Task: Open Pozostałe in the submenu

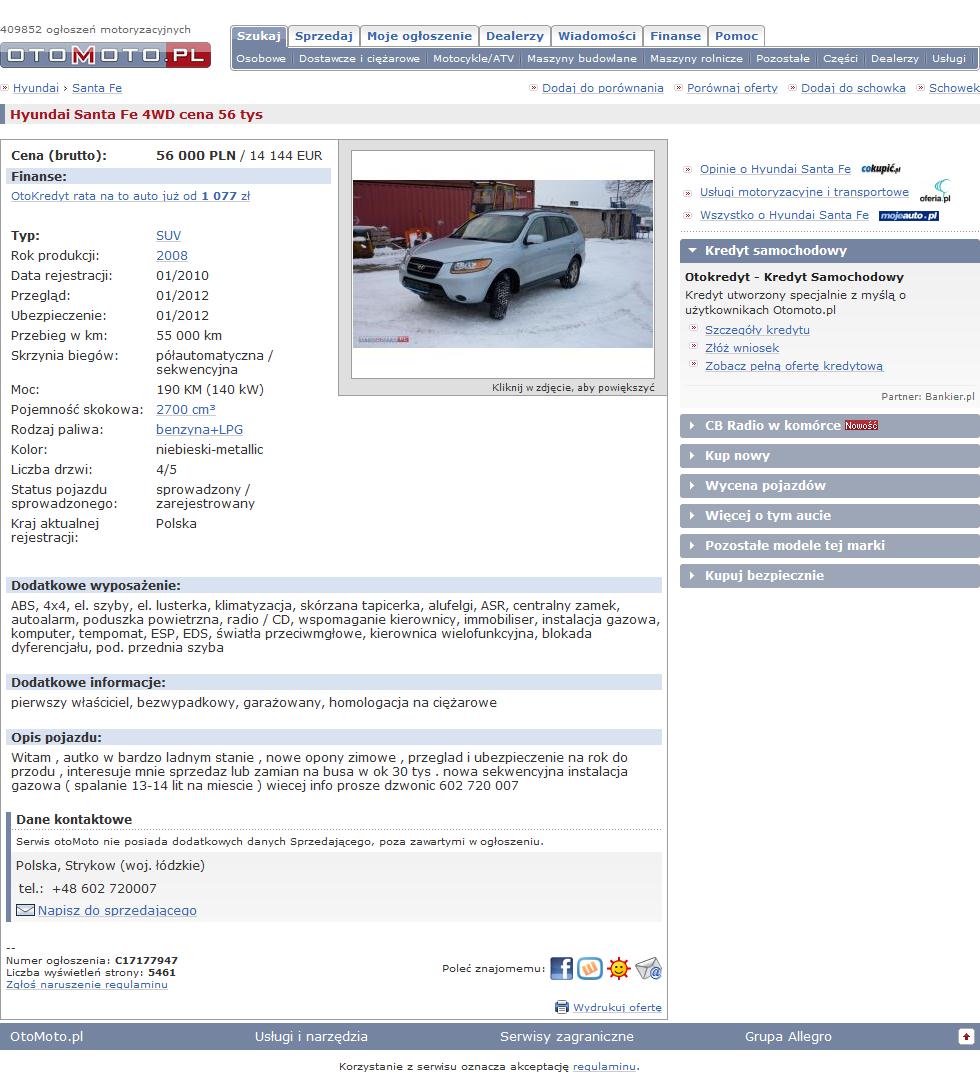Action: click(x=783, y=58)
